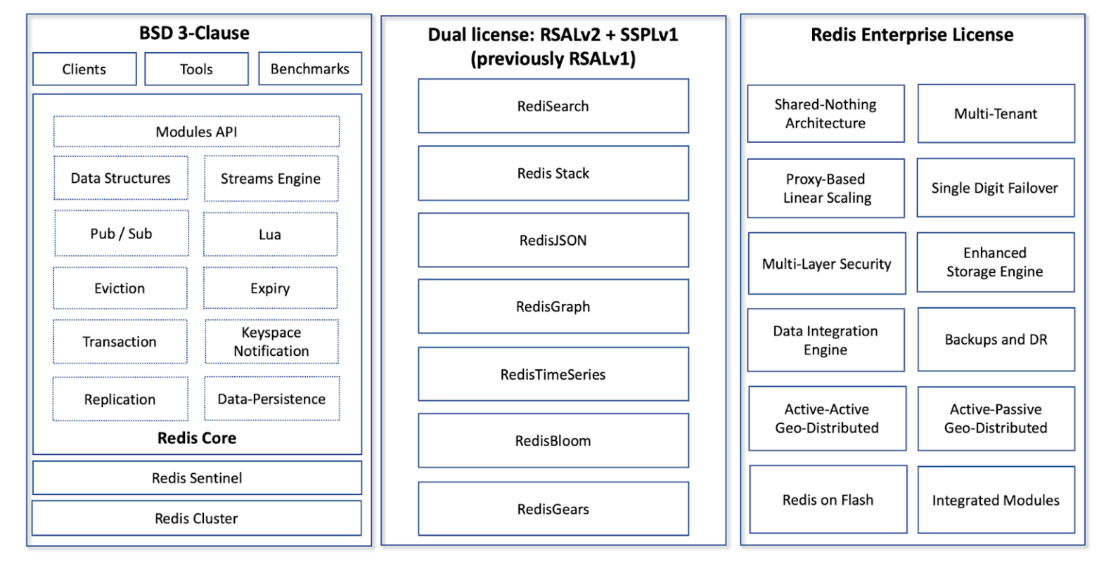
Task: Click the Integrated Modules box
Action: pos(996,500)
